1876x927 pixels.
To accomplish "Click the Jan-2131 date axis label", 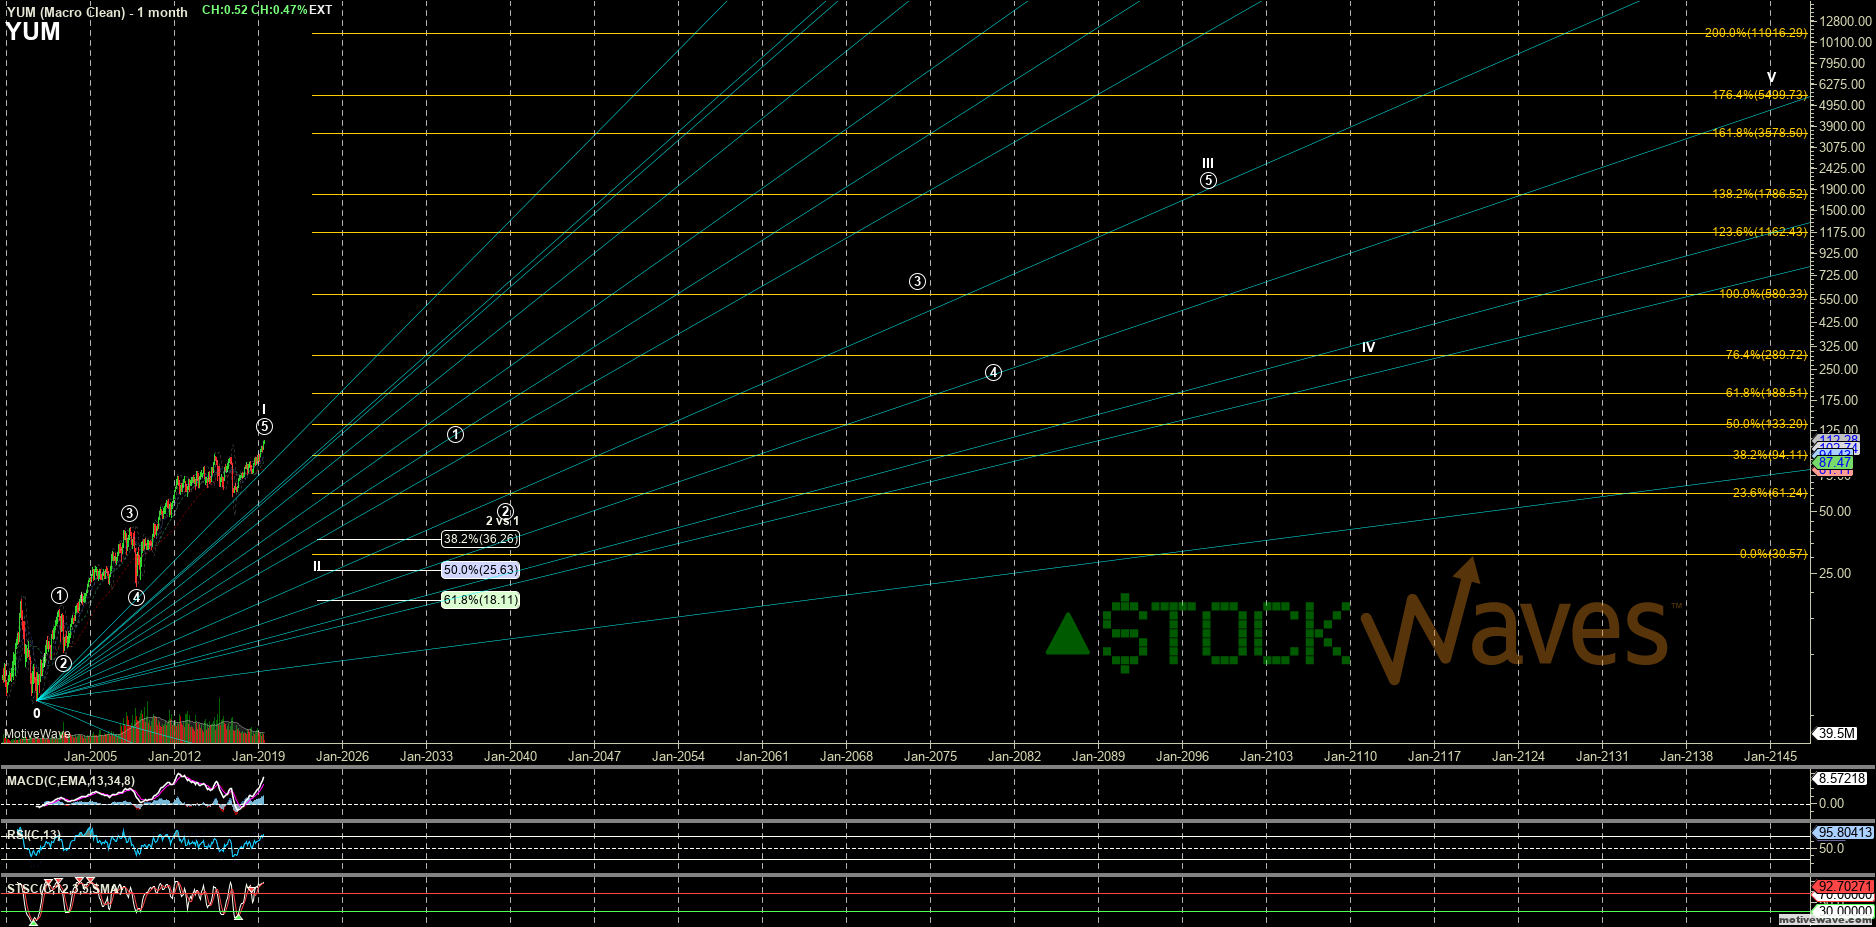I will coord(1603,756).
